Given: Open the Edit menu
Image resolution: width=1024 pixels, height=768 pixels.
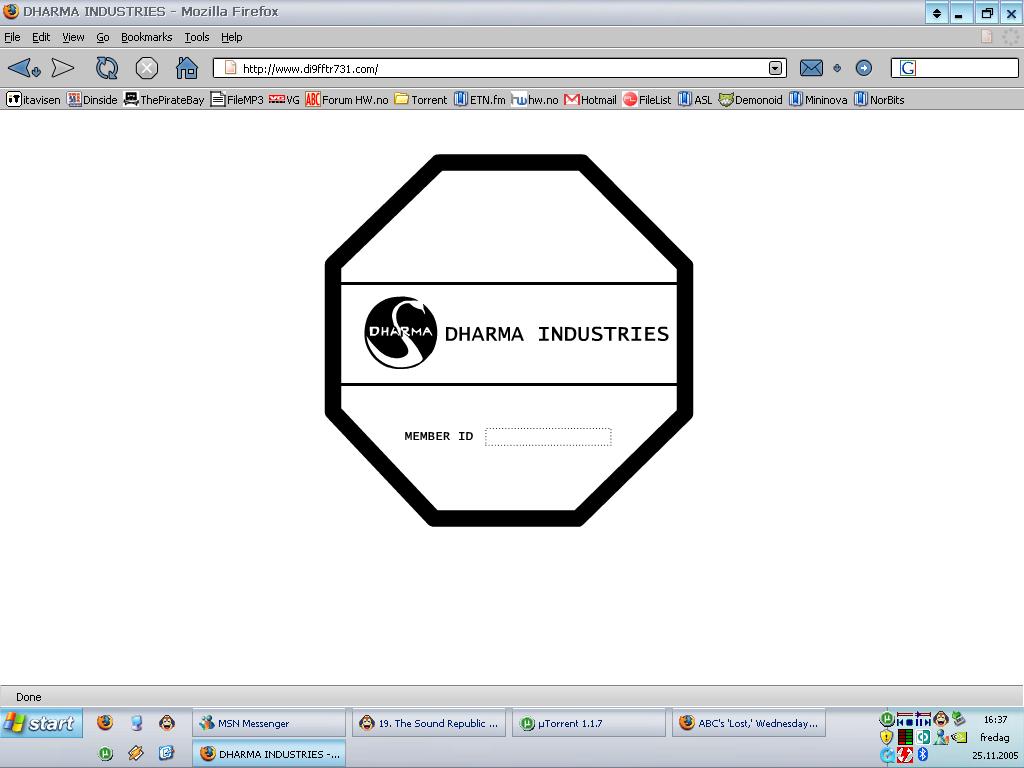Looking at the screenshot, I should click(41, 37).
